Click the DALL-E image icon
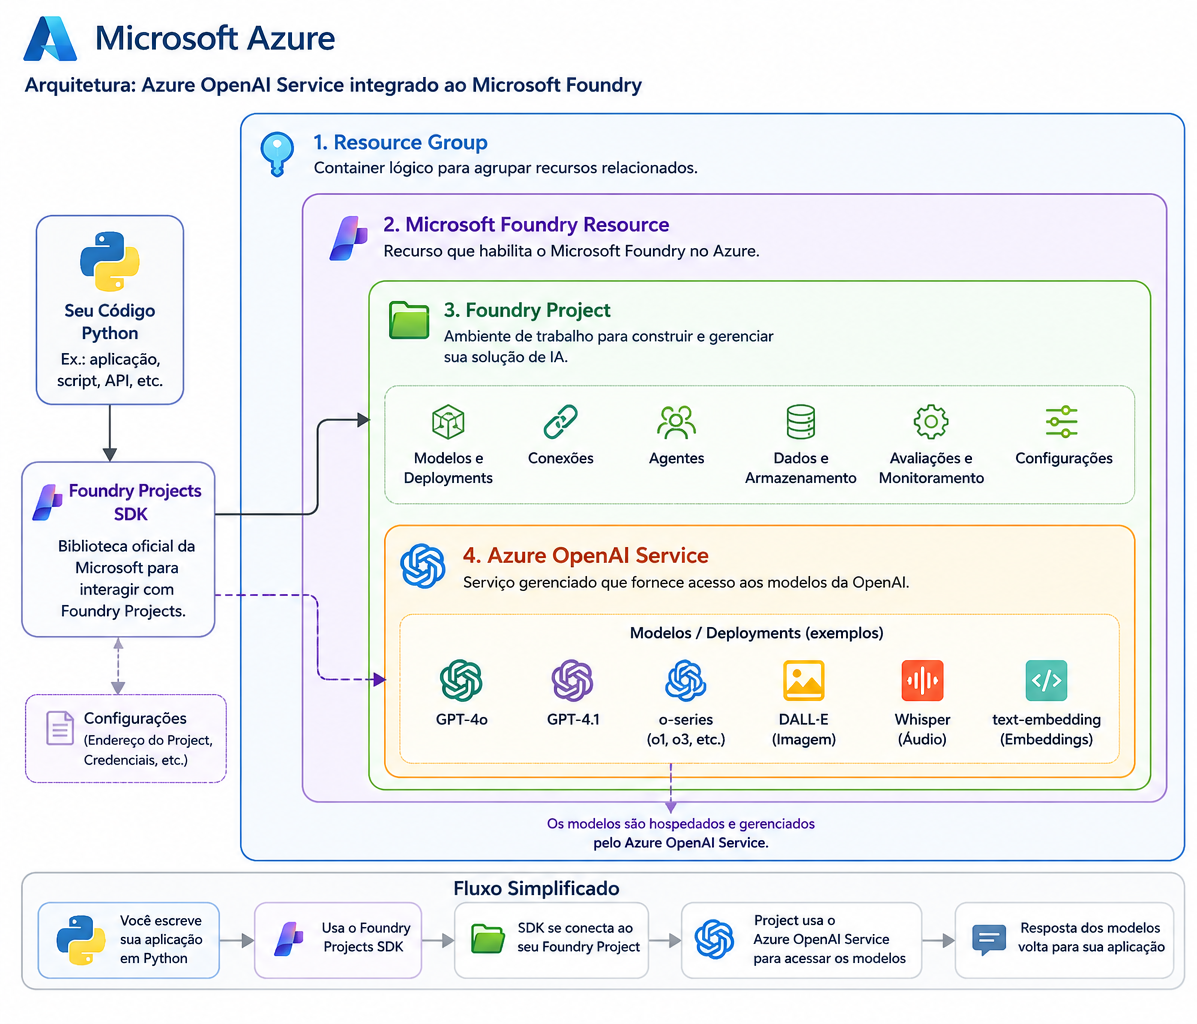The image size is (1197, 1024). tap(804, 680)
